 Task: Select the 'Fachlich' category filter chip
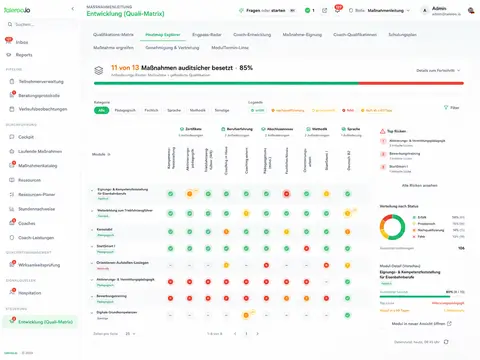coord(151,110)
